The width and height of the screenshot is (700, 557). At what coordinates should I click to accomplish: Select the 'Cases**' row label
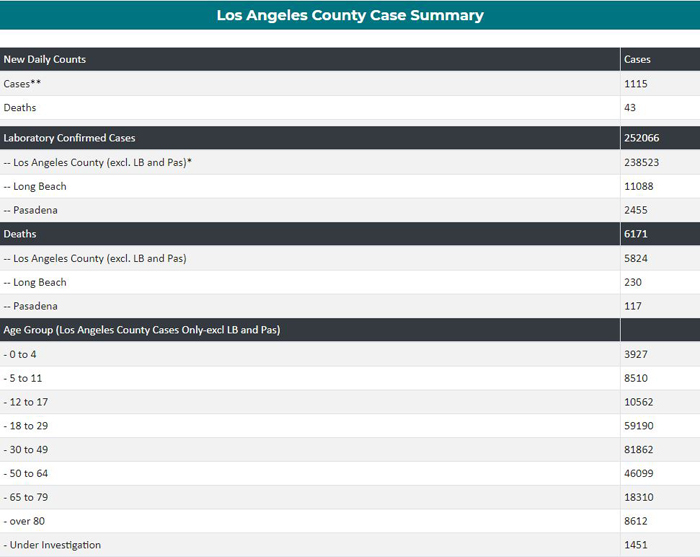pyautogui.click(x=22, y=83)
